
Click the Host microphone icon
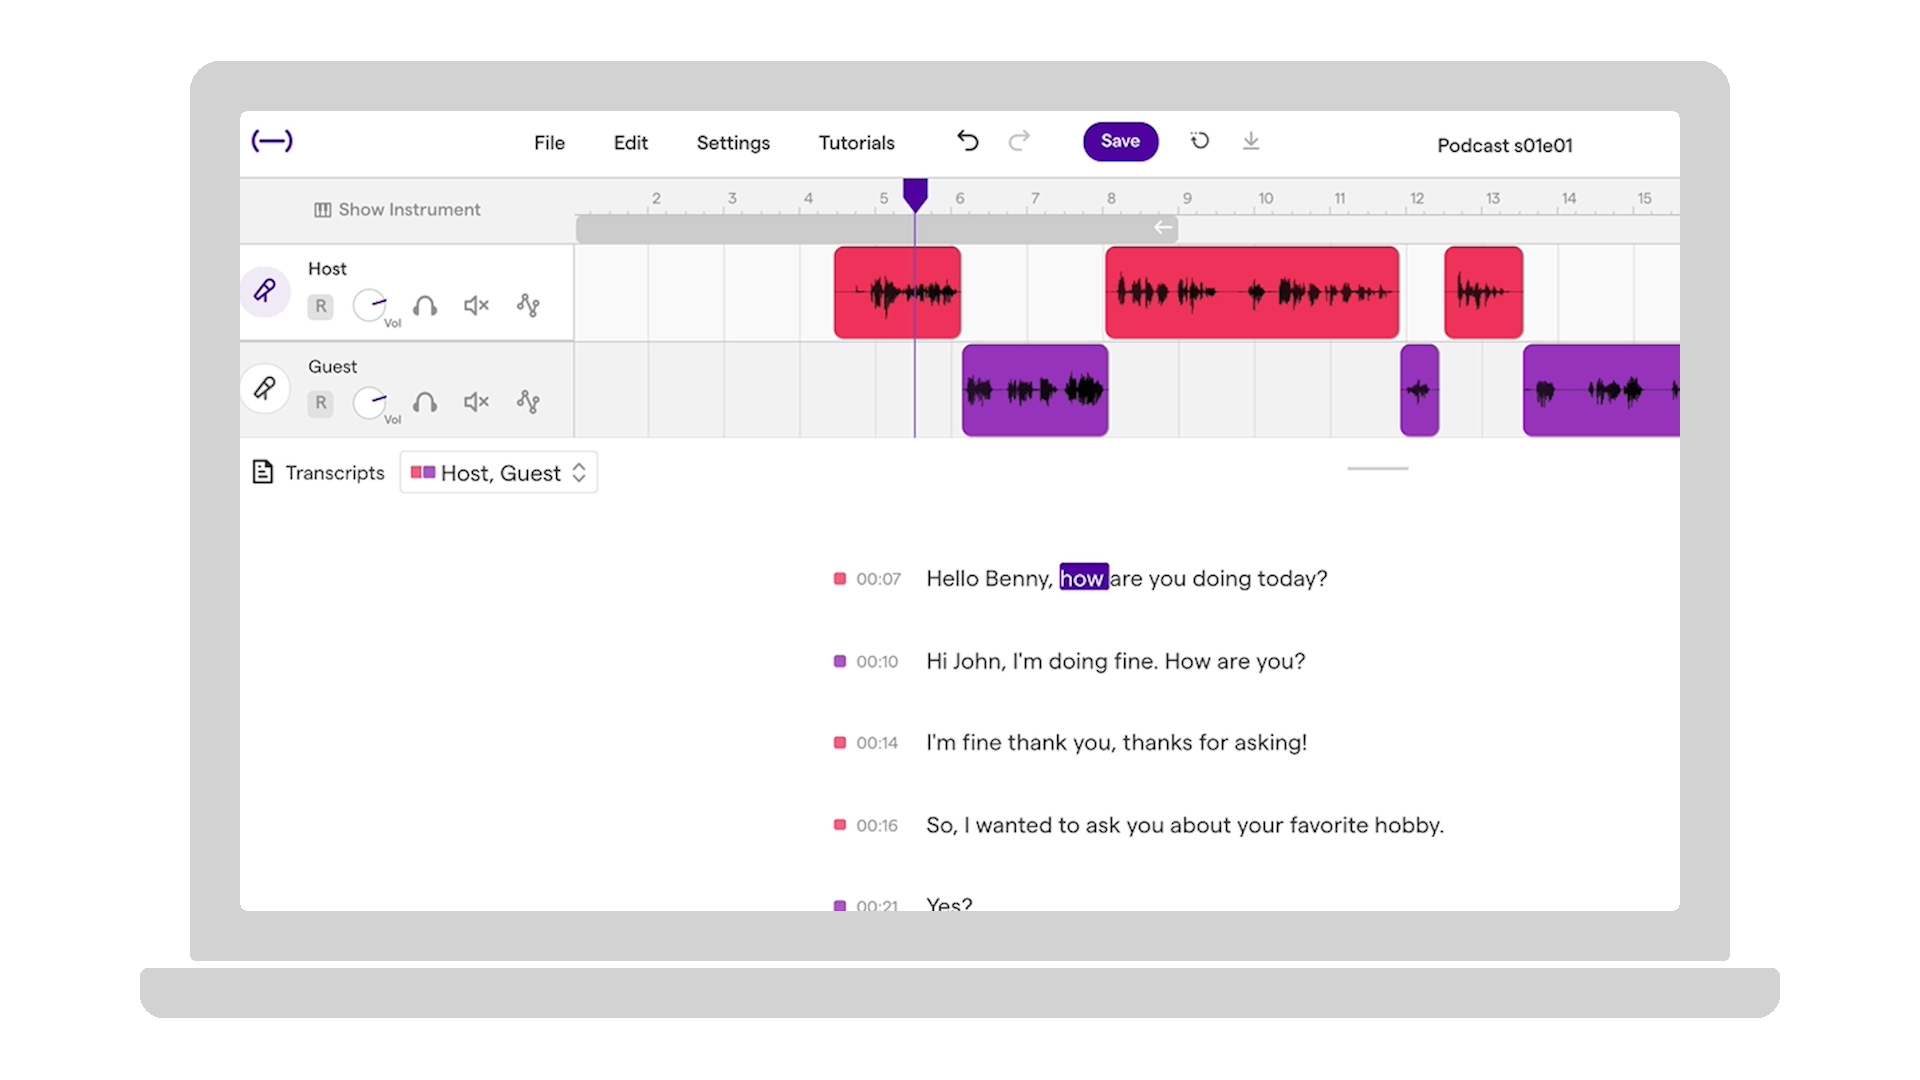pos(265,291)
